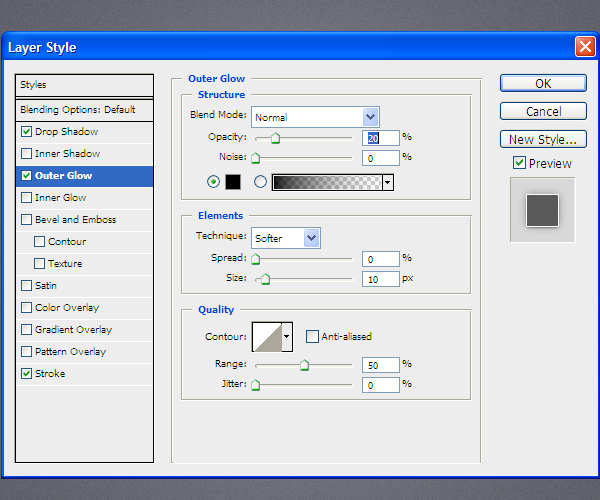Viewport: 600px width, 500px height.
Task: Select the Pattern Overlay settings row
Action: click(85, 352)
